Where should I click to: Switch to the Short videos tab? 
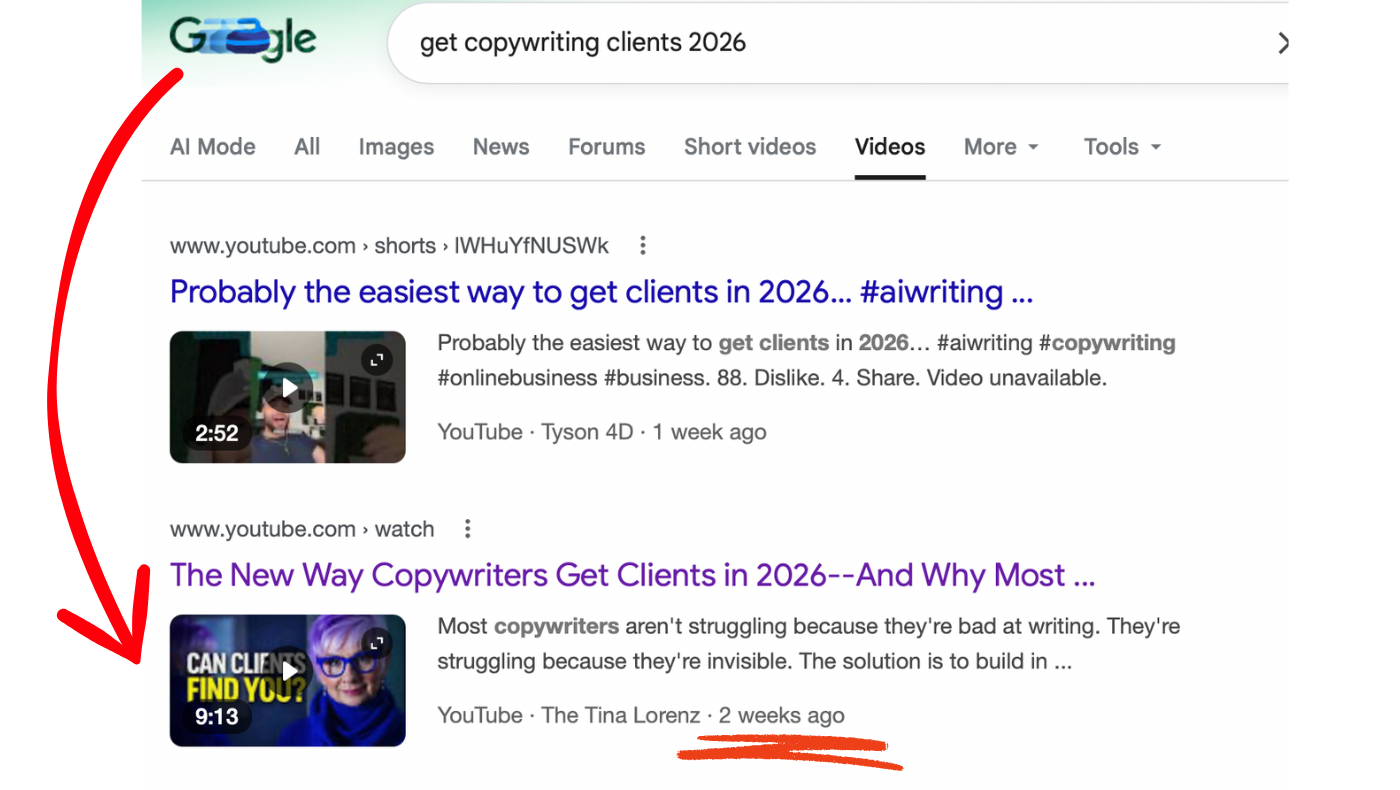(750, 147)
